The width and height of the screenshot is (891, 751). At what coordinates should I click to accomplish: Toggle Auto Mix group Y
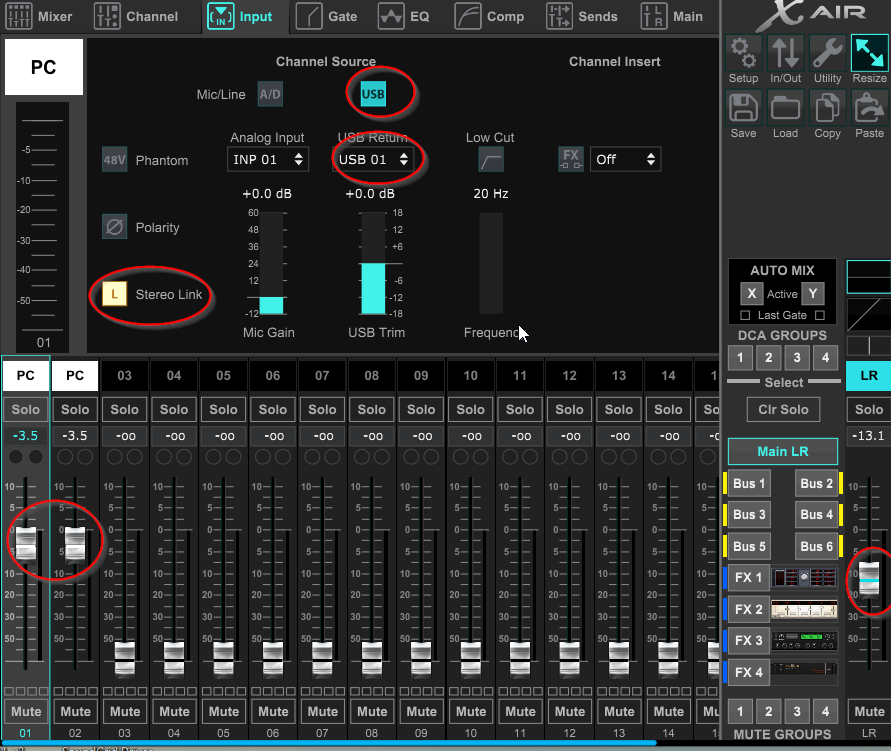[813, 294]
